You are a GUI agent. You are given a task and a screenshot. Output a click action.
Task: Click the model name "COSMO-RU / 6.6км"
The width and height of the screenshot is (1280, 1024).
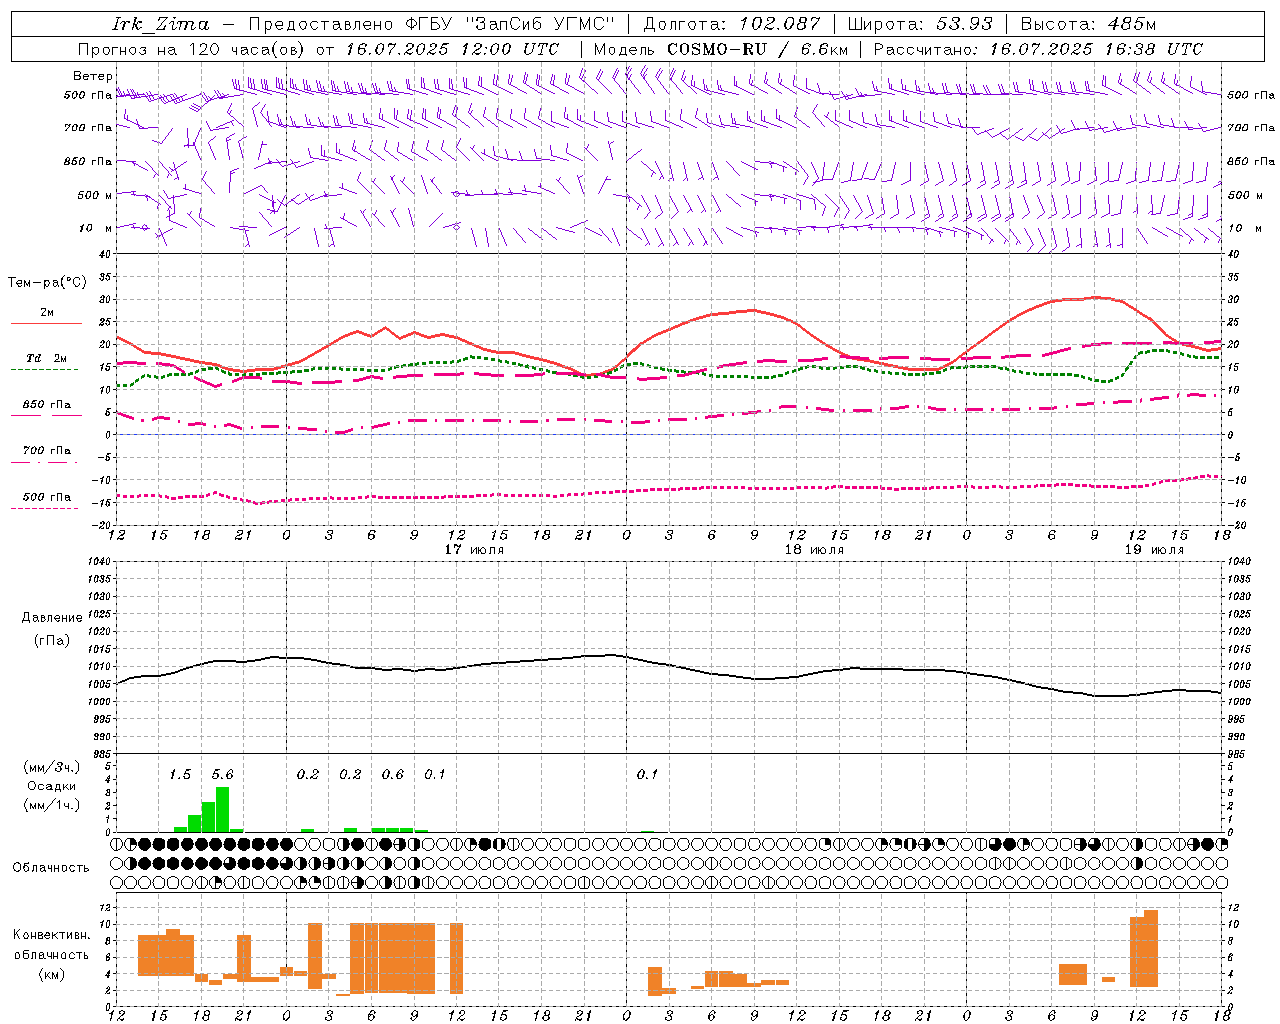[757, 49]
